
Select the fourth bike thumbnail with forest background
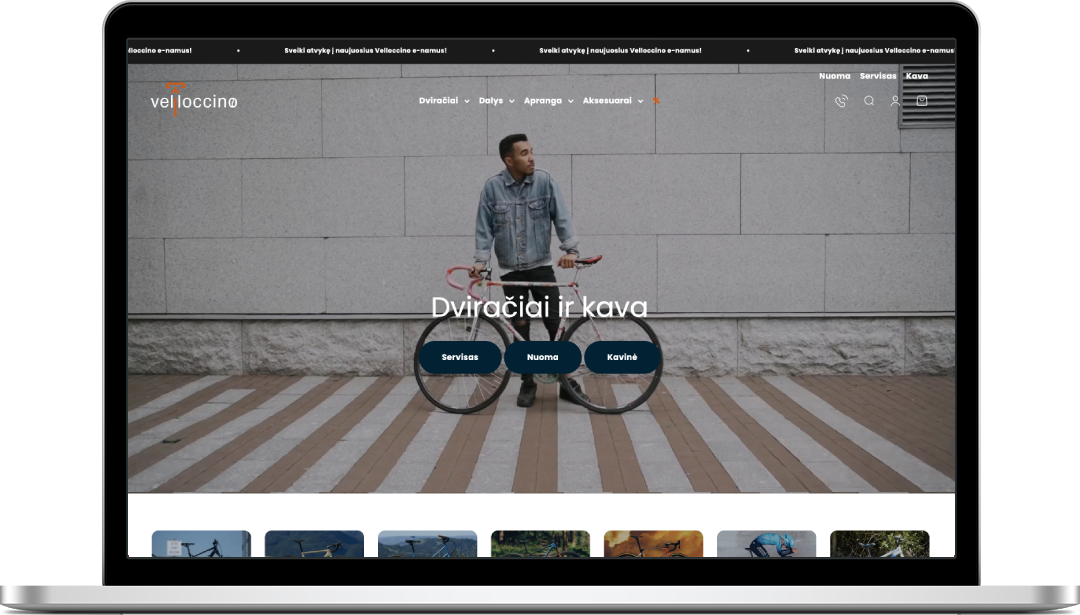pos(540,544)
